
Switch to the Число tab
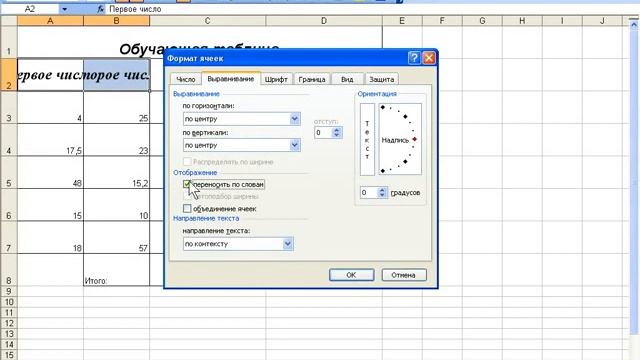(186, 79)
